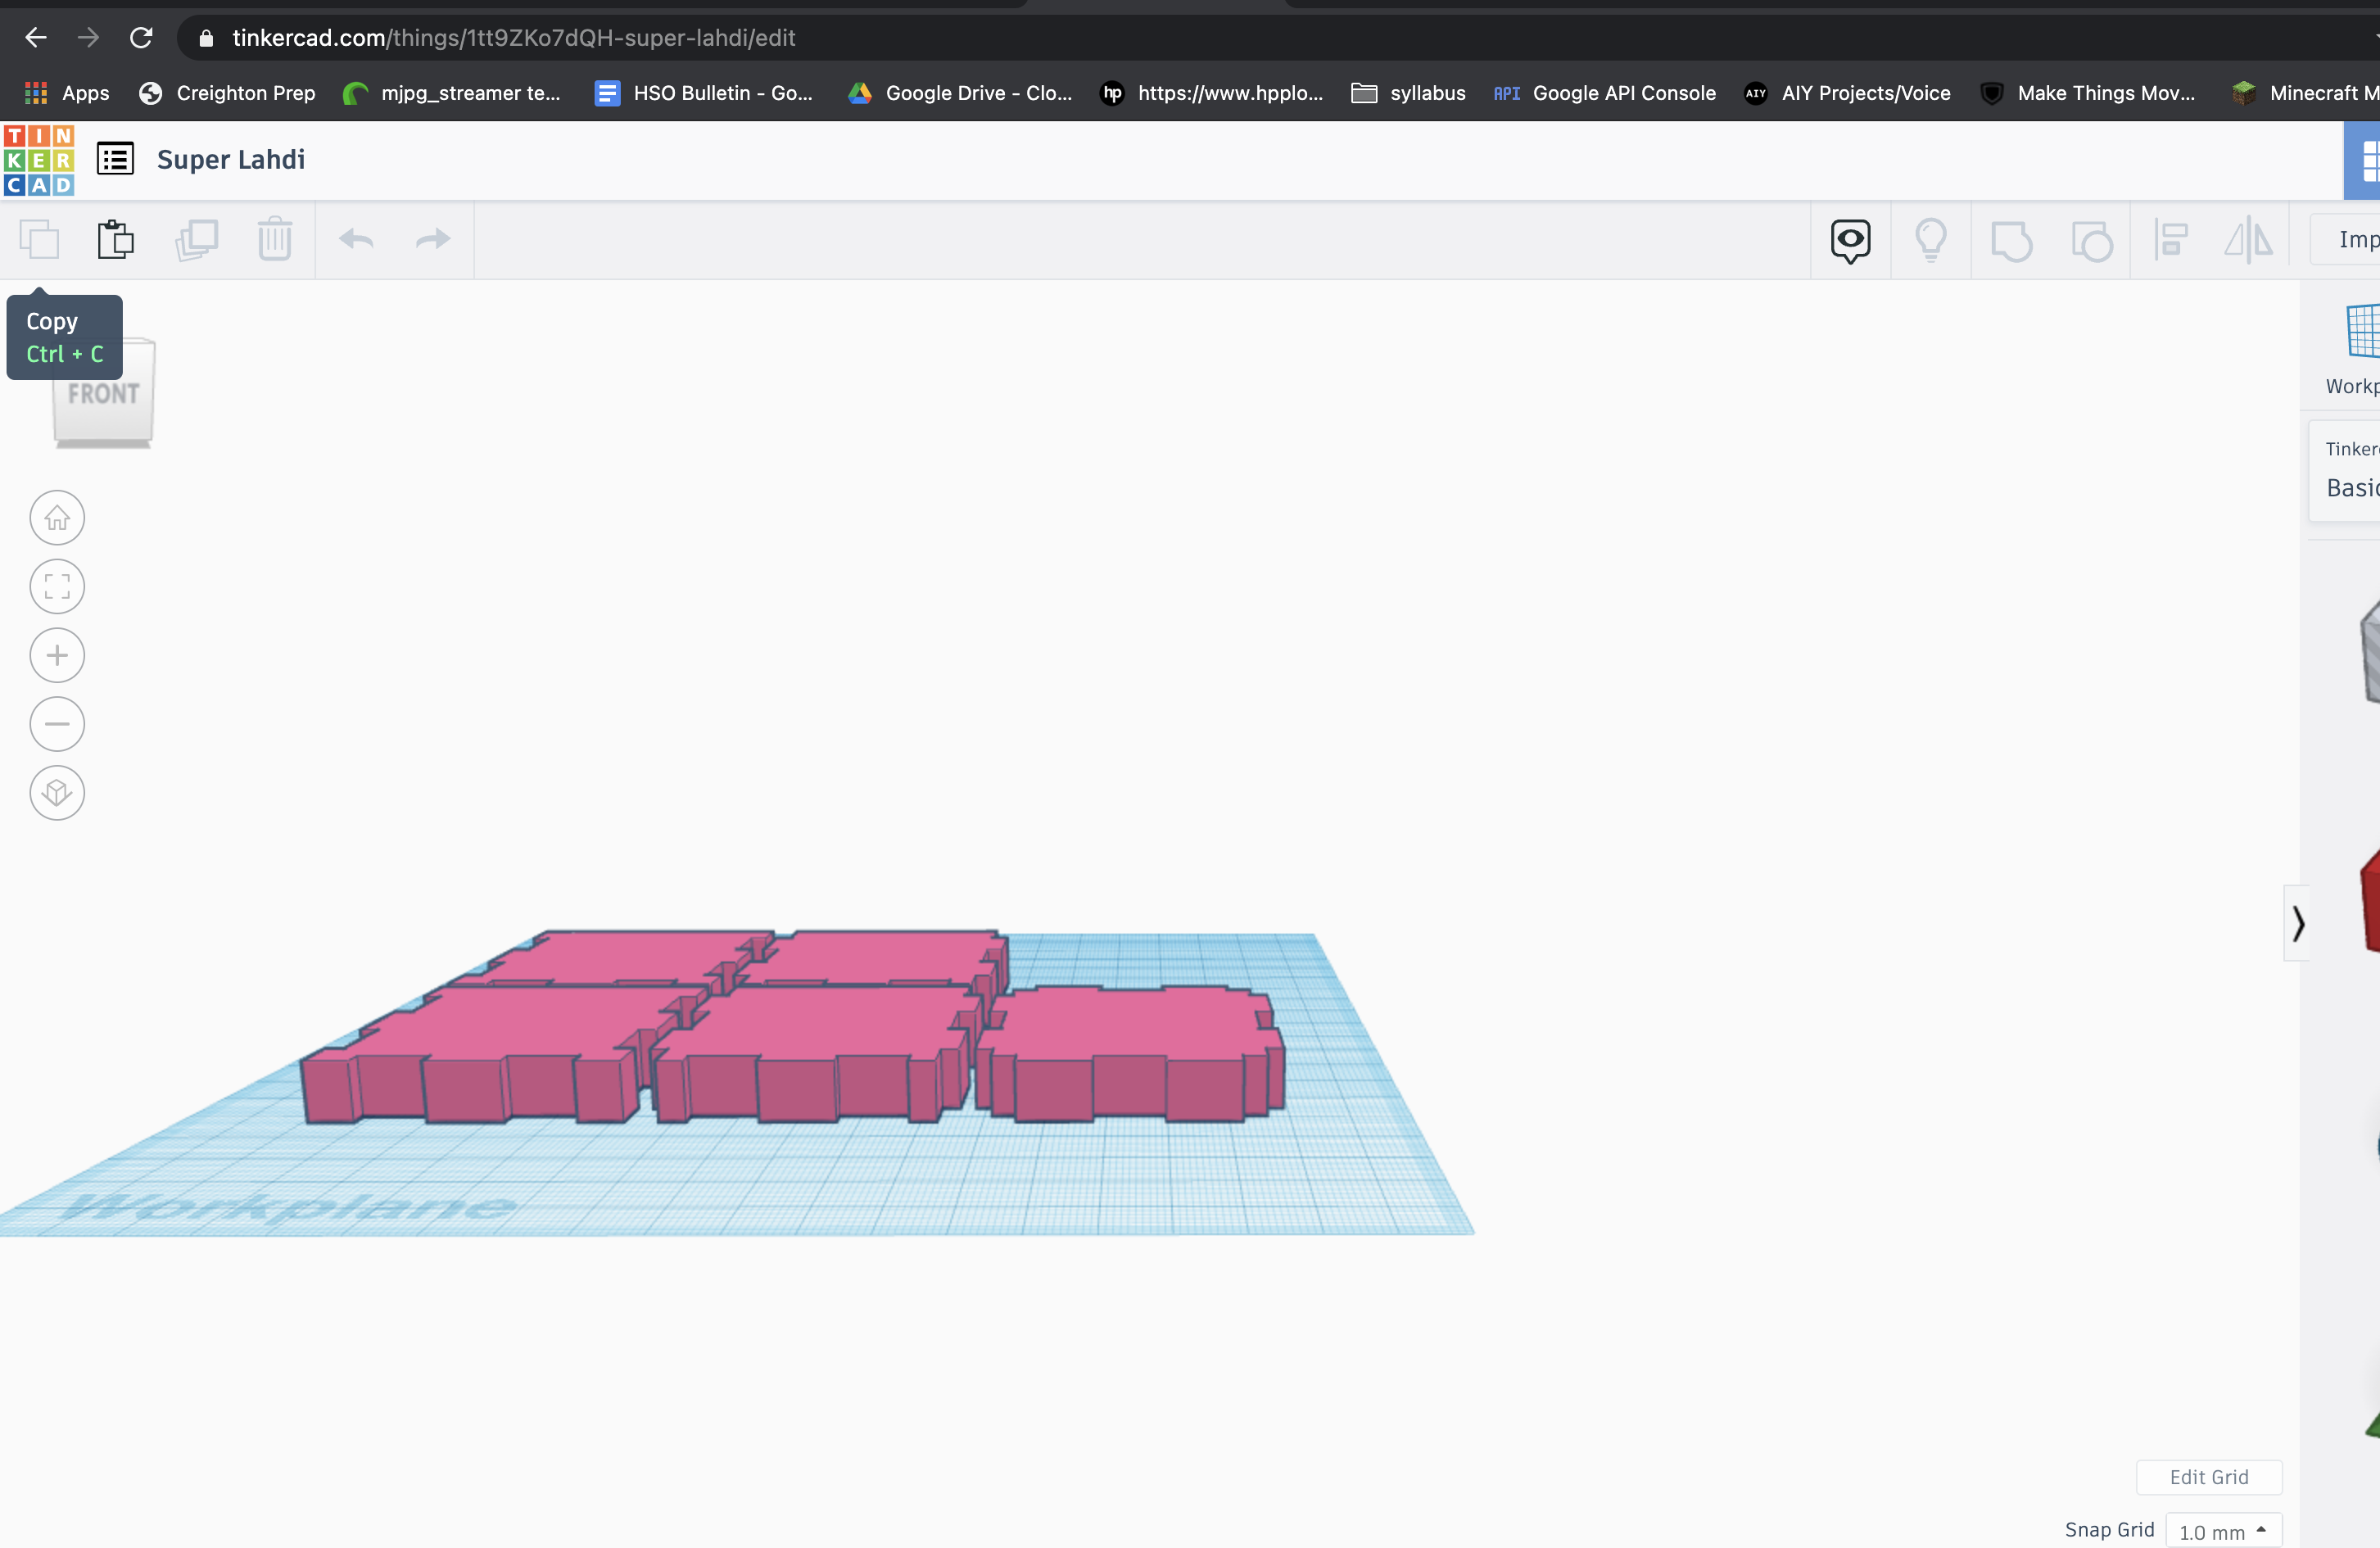2380x1548 pixels.
Task: Click the Zoom in plus button
Action: [x=57, y=656]
